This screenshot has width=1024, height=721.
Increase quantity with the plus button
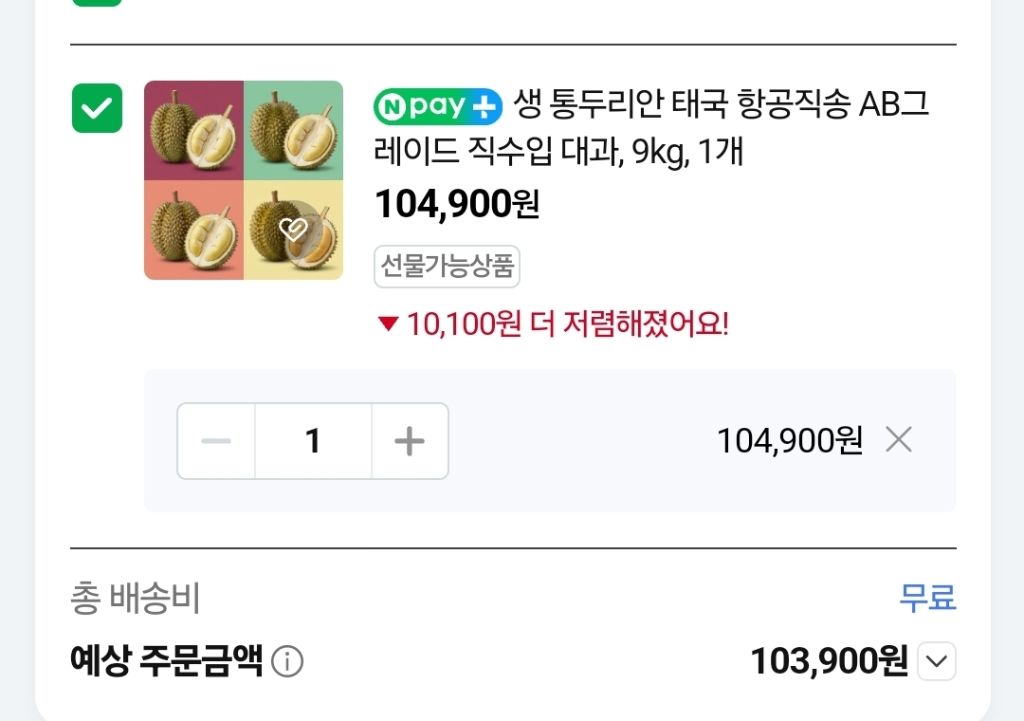pos(409,441)
